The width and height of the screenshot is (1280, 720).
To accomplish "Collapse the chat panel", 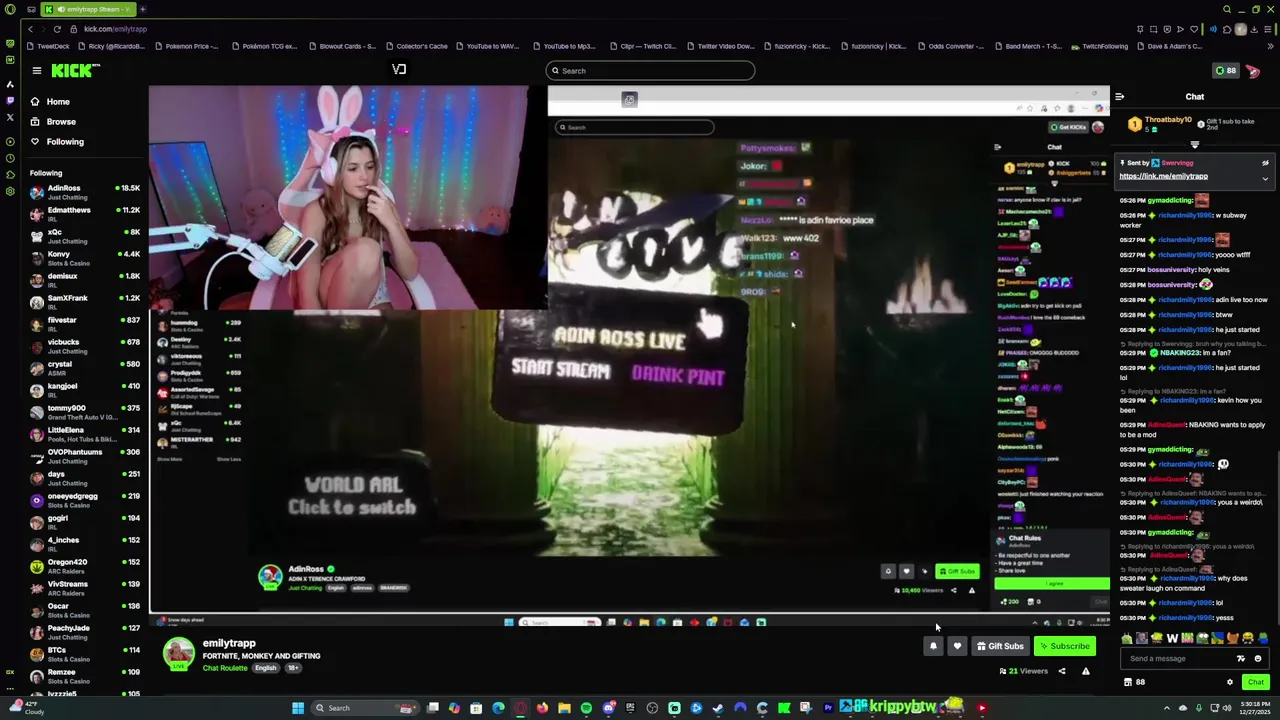I will (1120, 96).
